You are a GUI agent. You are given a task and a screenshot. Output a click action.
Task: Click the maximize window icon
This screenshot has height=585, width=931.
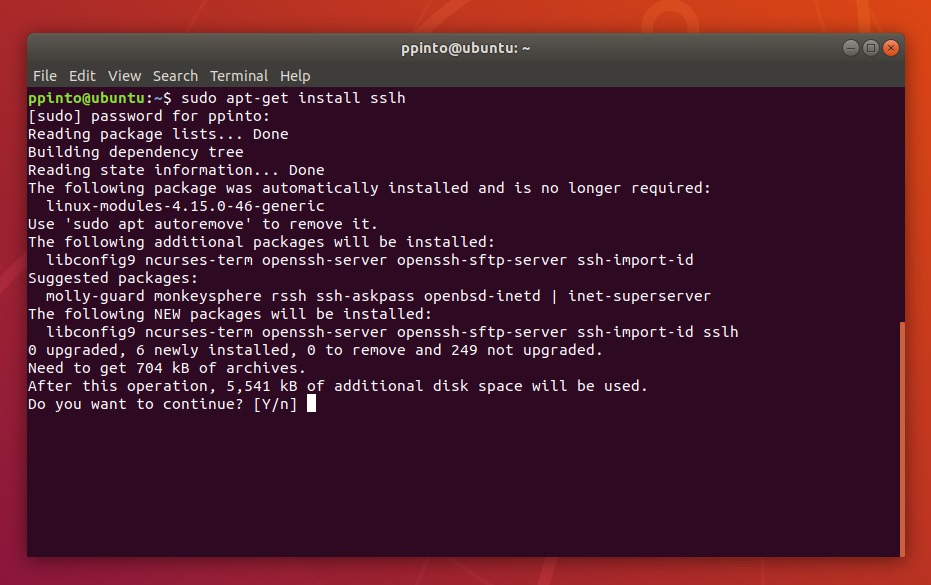point(870,47)
